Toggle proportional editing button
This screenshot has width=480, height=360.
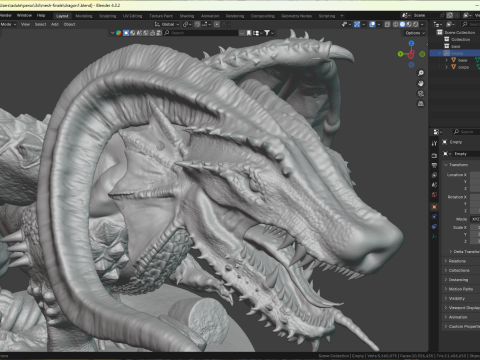click(217, 24)
